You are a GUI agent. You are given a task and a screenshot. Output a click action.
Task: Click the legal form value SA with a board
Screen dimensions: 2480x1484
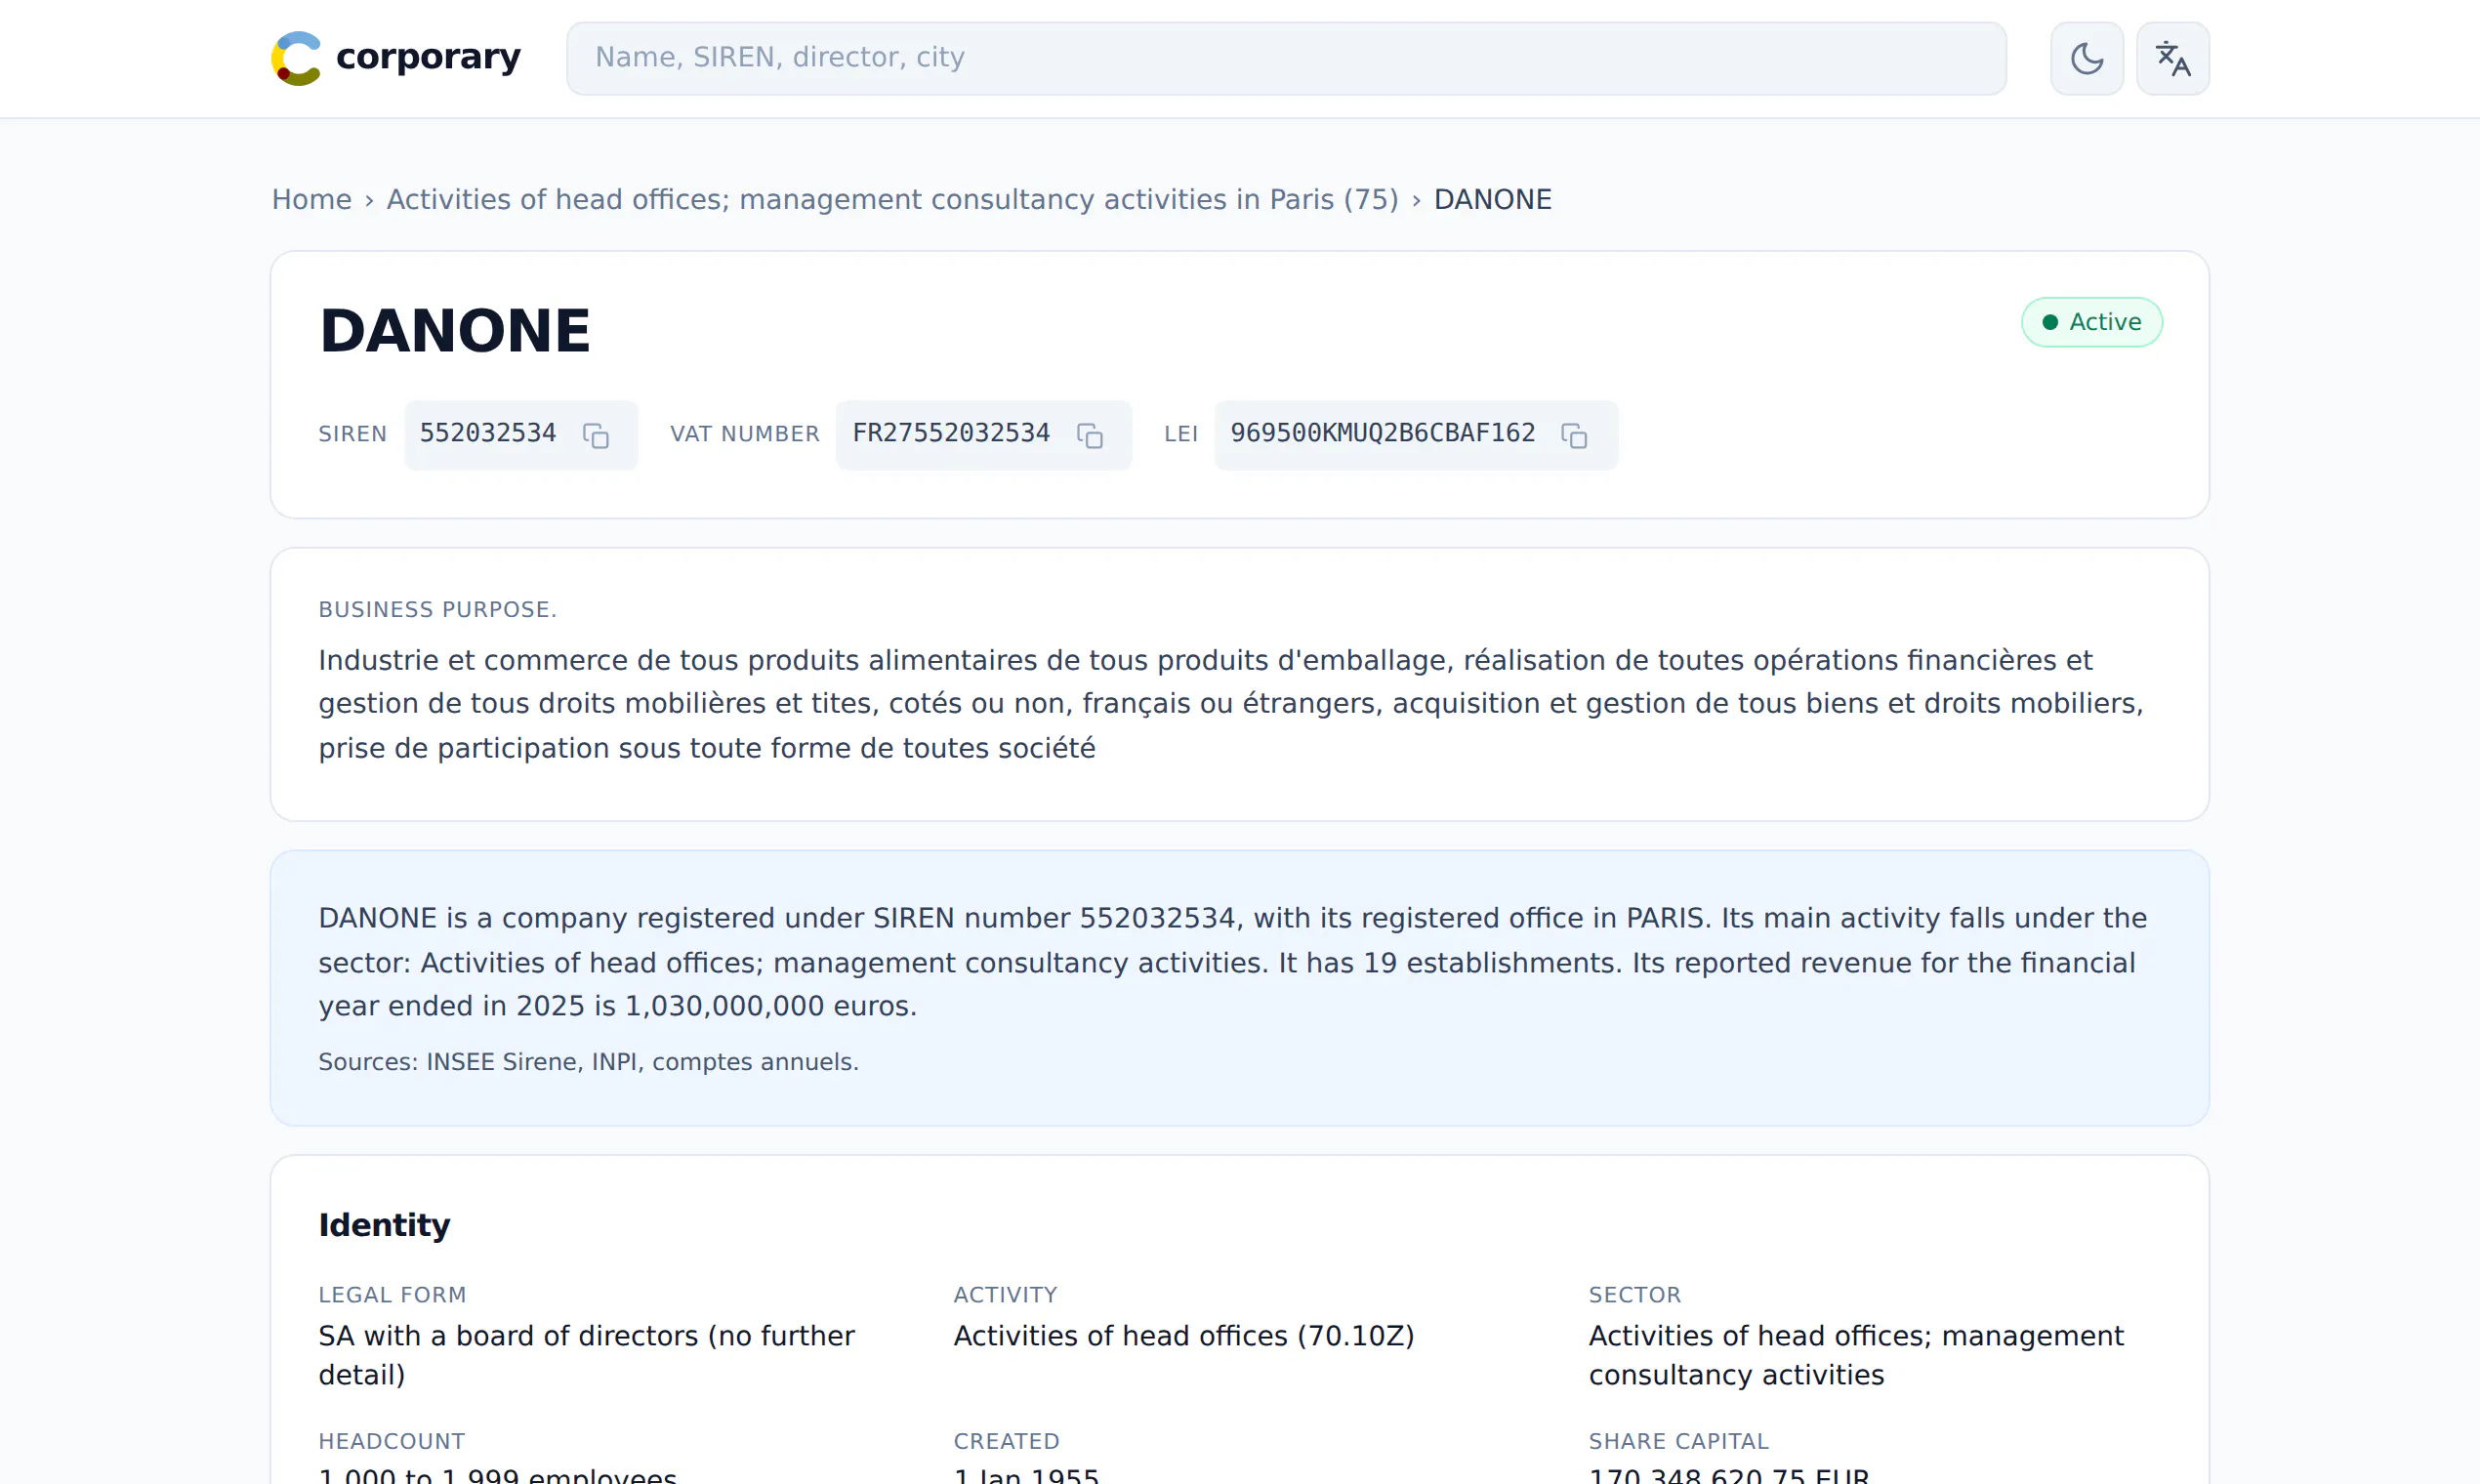pyautogui.click(x=586, y=1355)
